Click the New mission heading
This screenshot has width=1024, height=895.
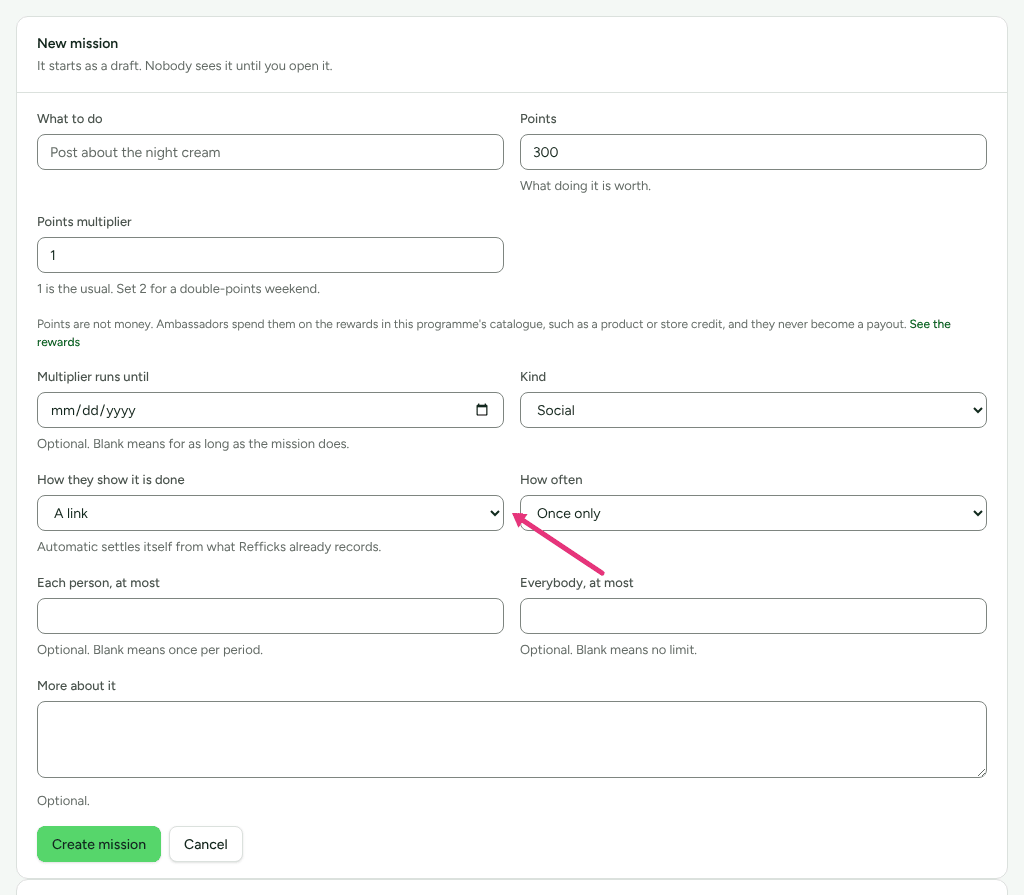coord(78,43)
